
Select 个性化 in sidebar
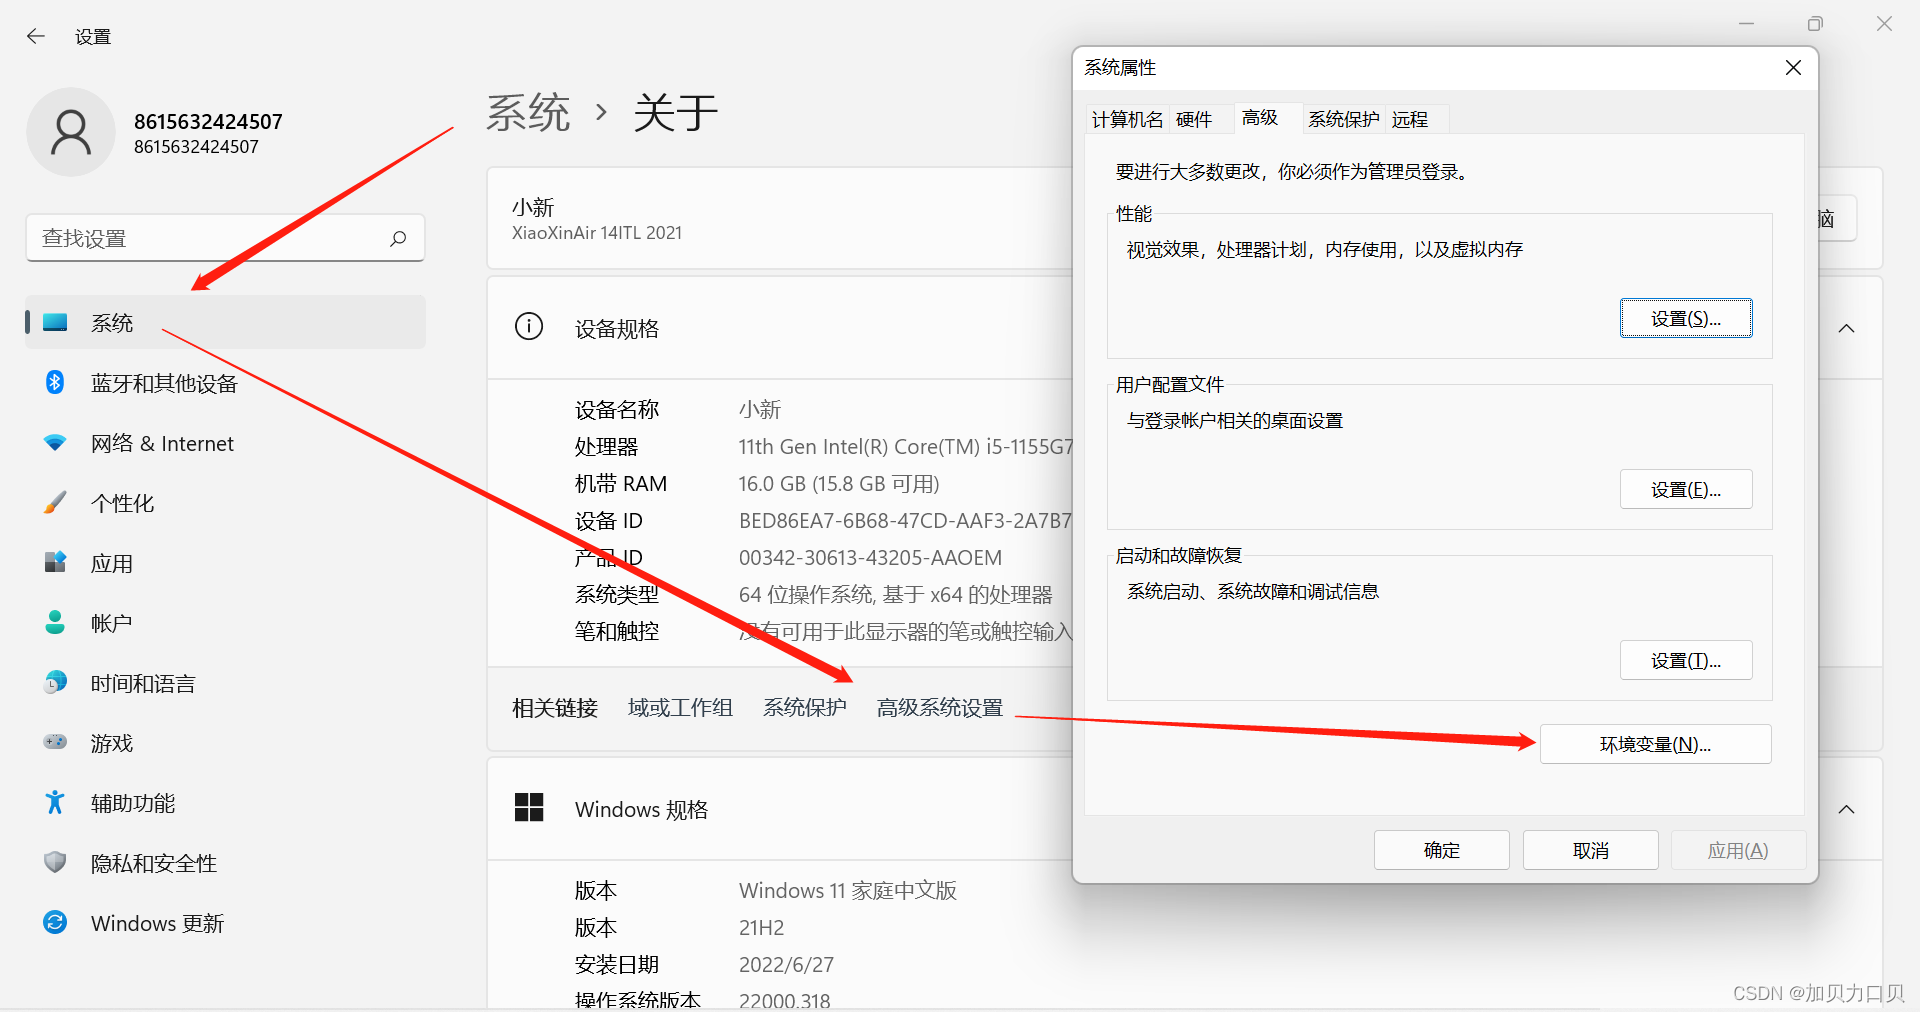pyautogui.click(x=225, y=503)
